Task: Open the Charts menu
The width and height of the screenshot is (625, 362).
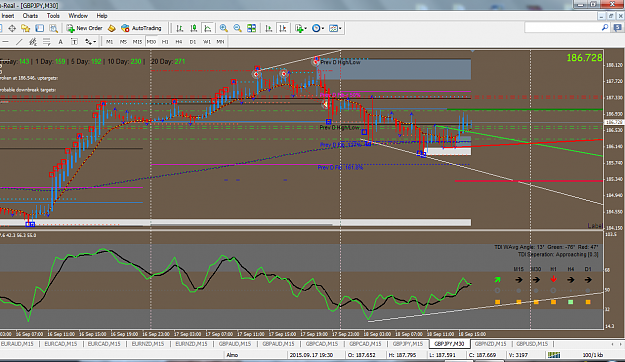Action: pos(30,16)
